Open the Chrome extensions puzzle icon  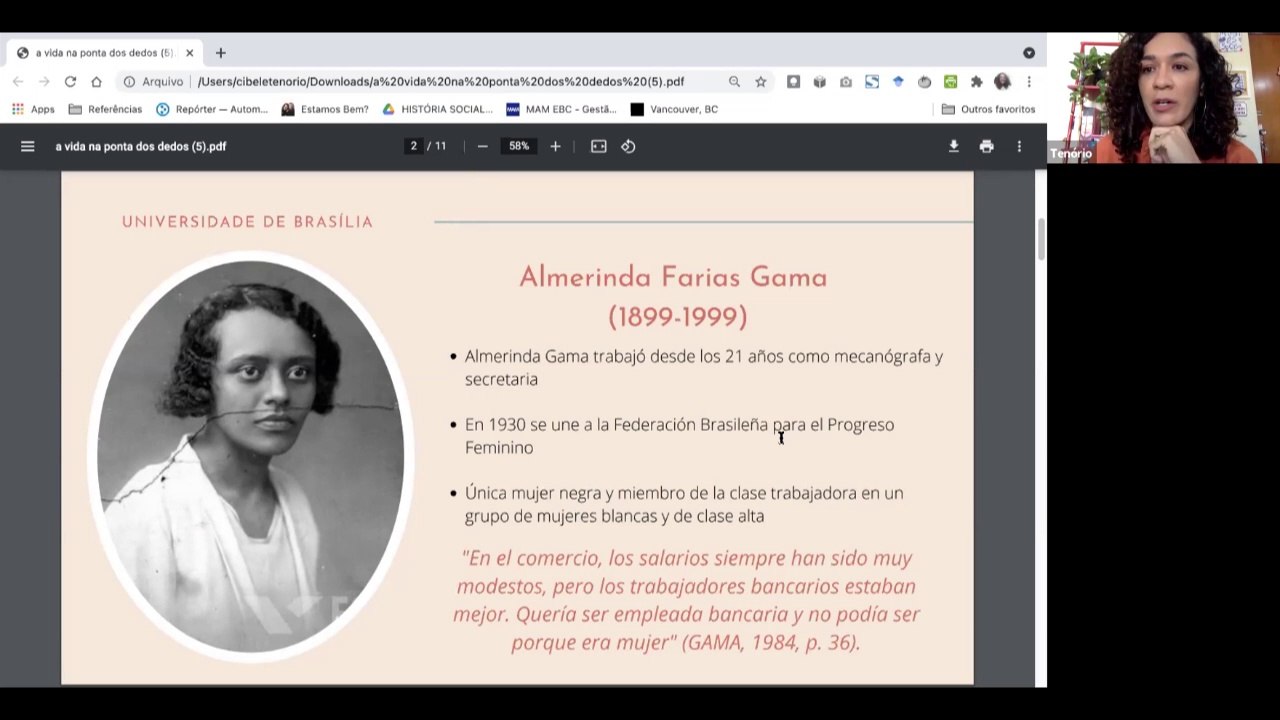[x=976, y=82]
